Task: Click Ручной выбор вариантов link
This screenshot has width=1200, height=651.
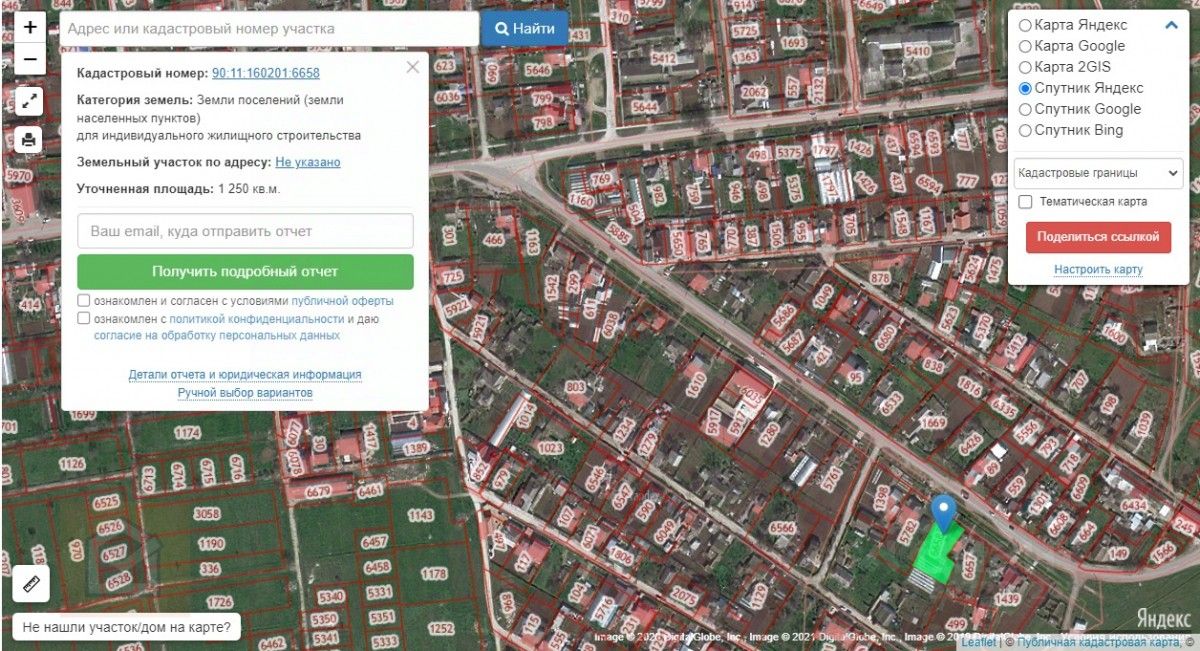Action: (245, 393)
